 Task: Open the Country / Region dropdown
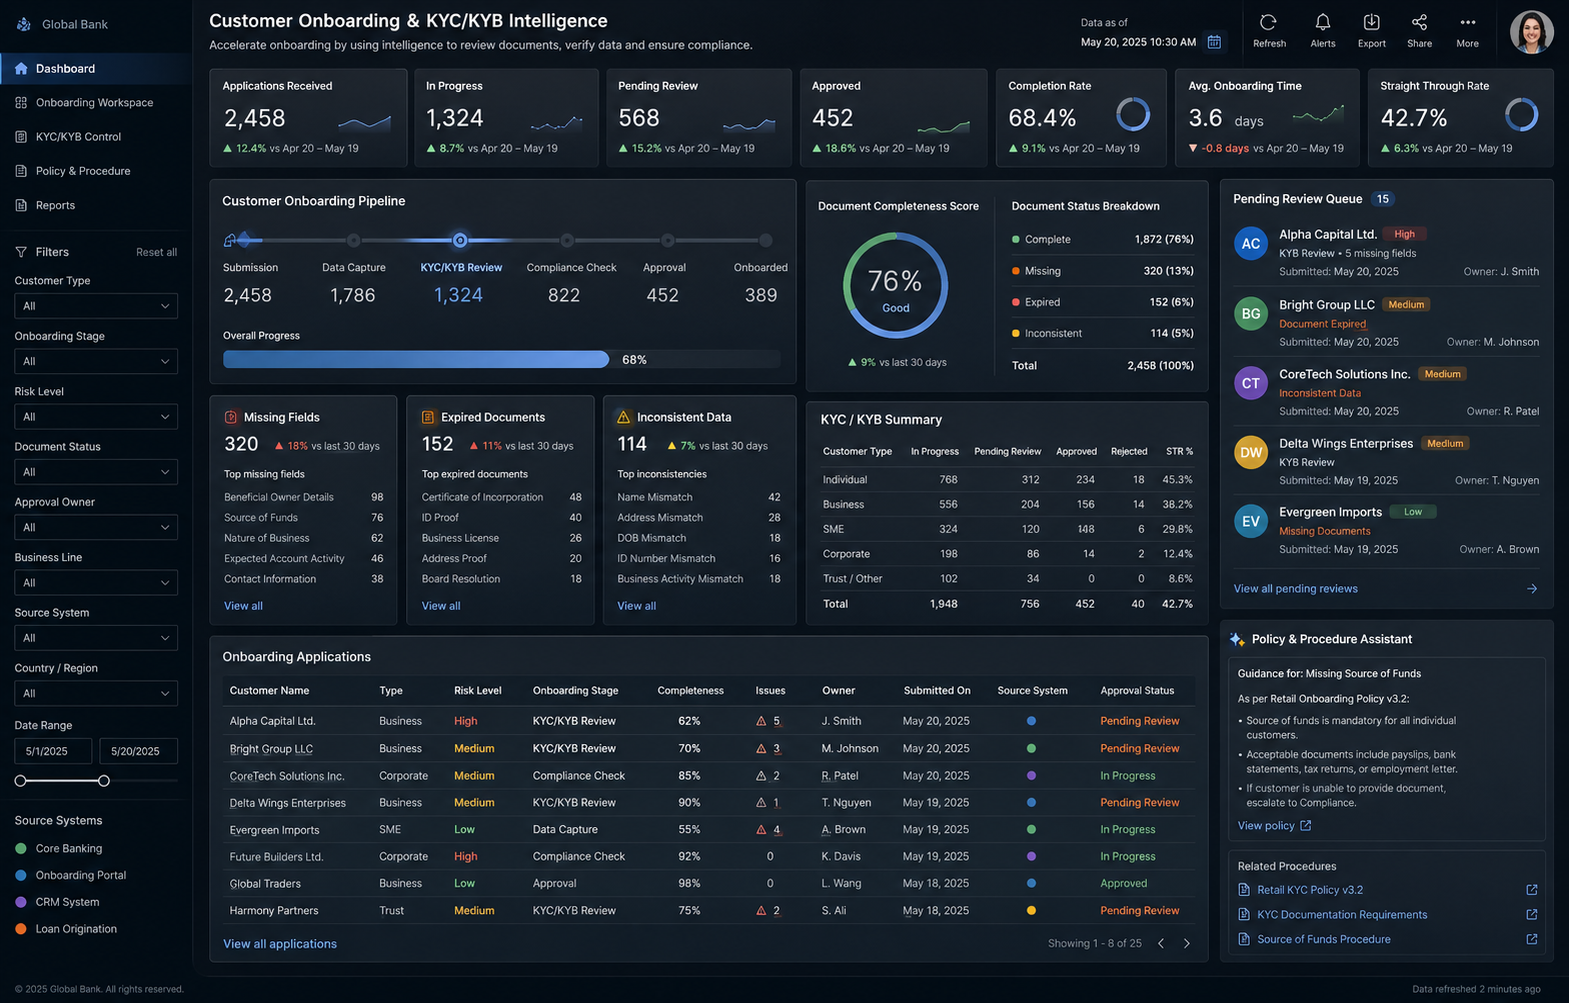96,693
